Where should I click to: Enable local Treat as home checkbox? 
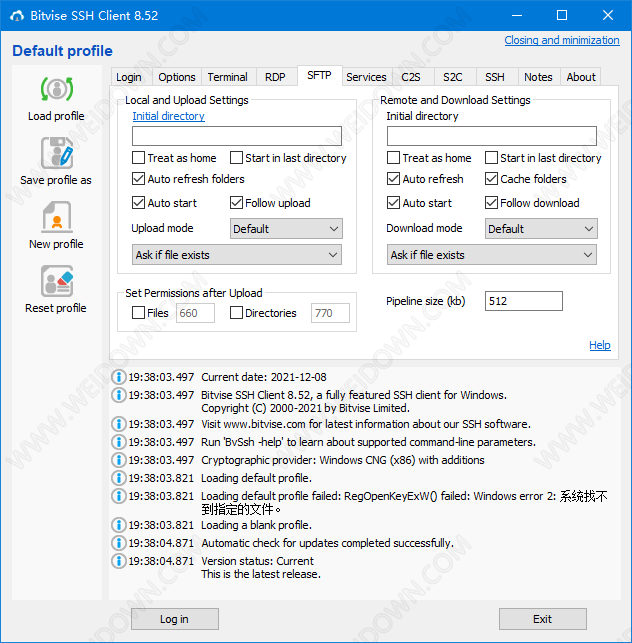(x=138, y=158)
